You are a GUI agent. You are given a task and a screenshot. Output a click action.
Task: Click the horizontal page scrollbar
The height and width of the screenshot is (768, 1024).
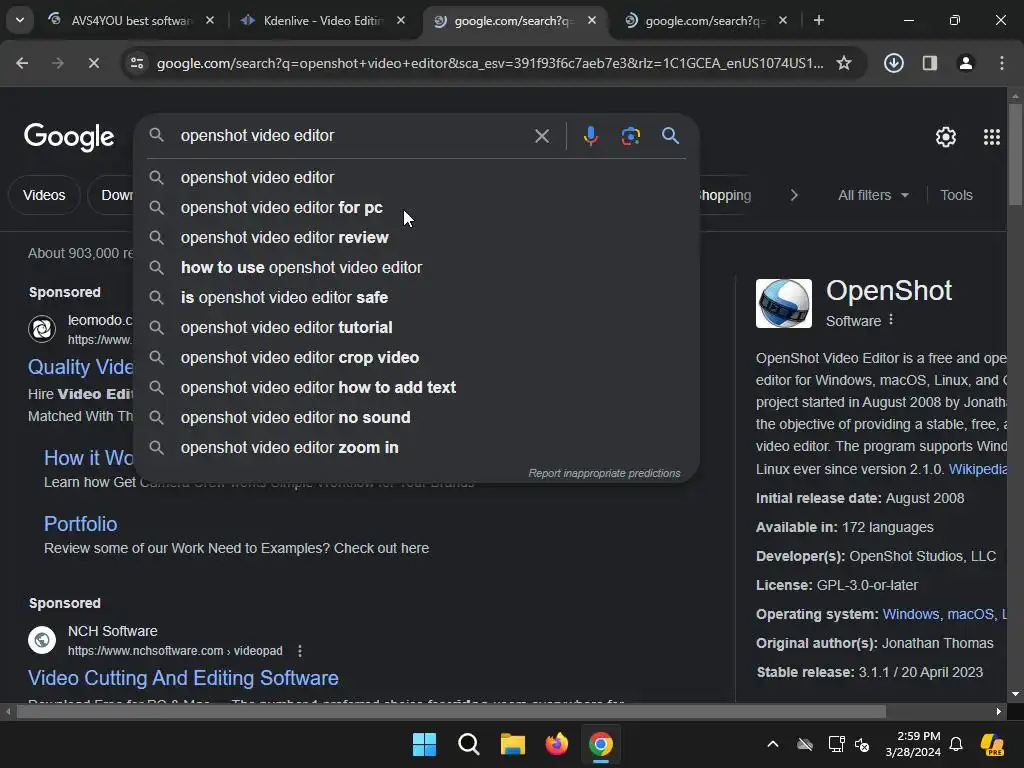pyautogui.click(x=451, y=711)
